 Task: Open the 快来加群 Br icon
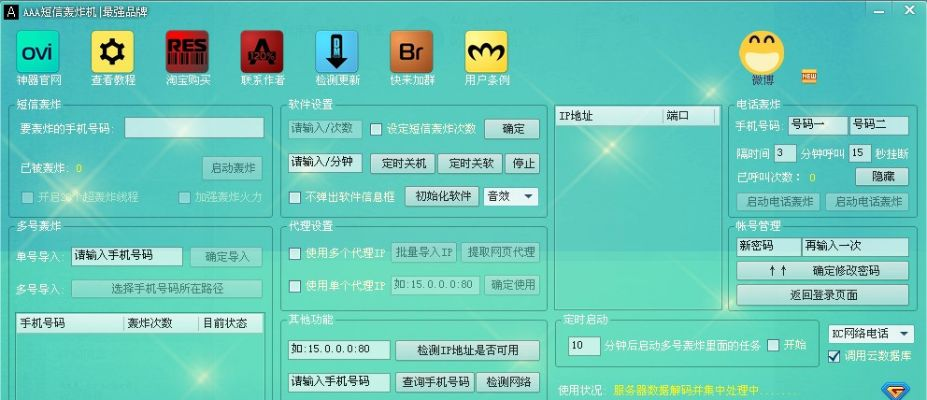(x=411, y=51)
